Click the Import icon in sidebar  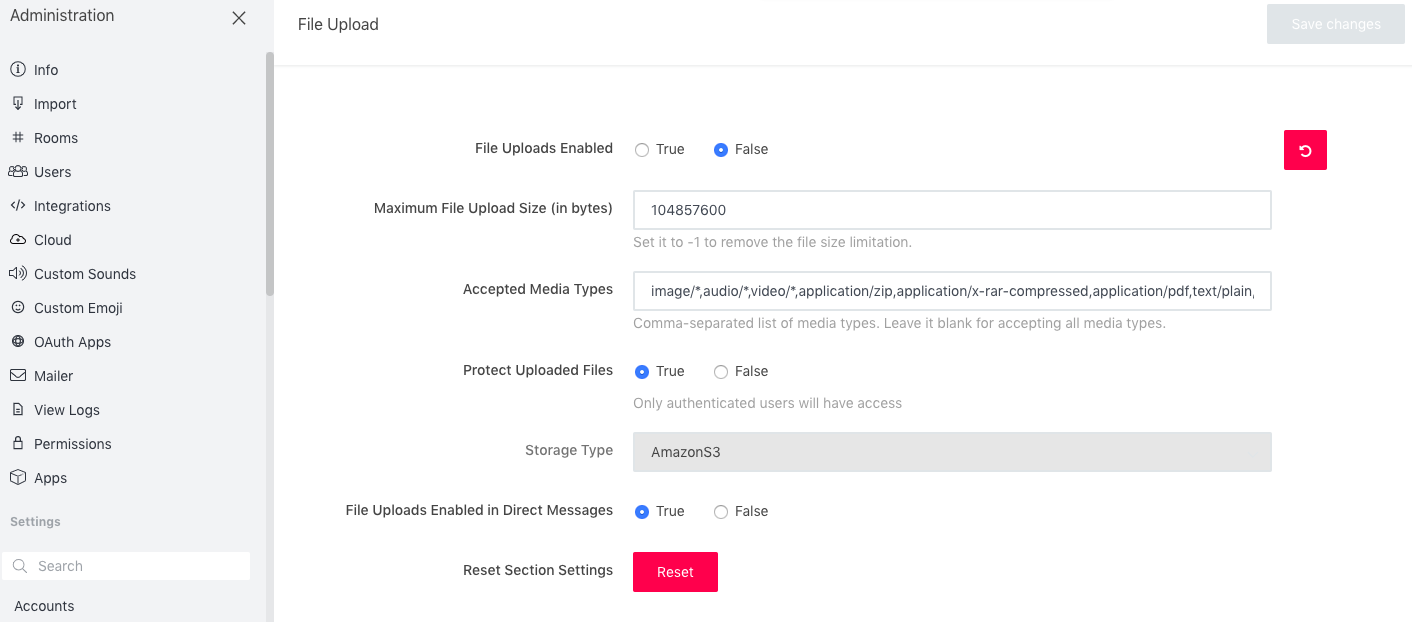click(17, 103)
